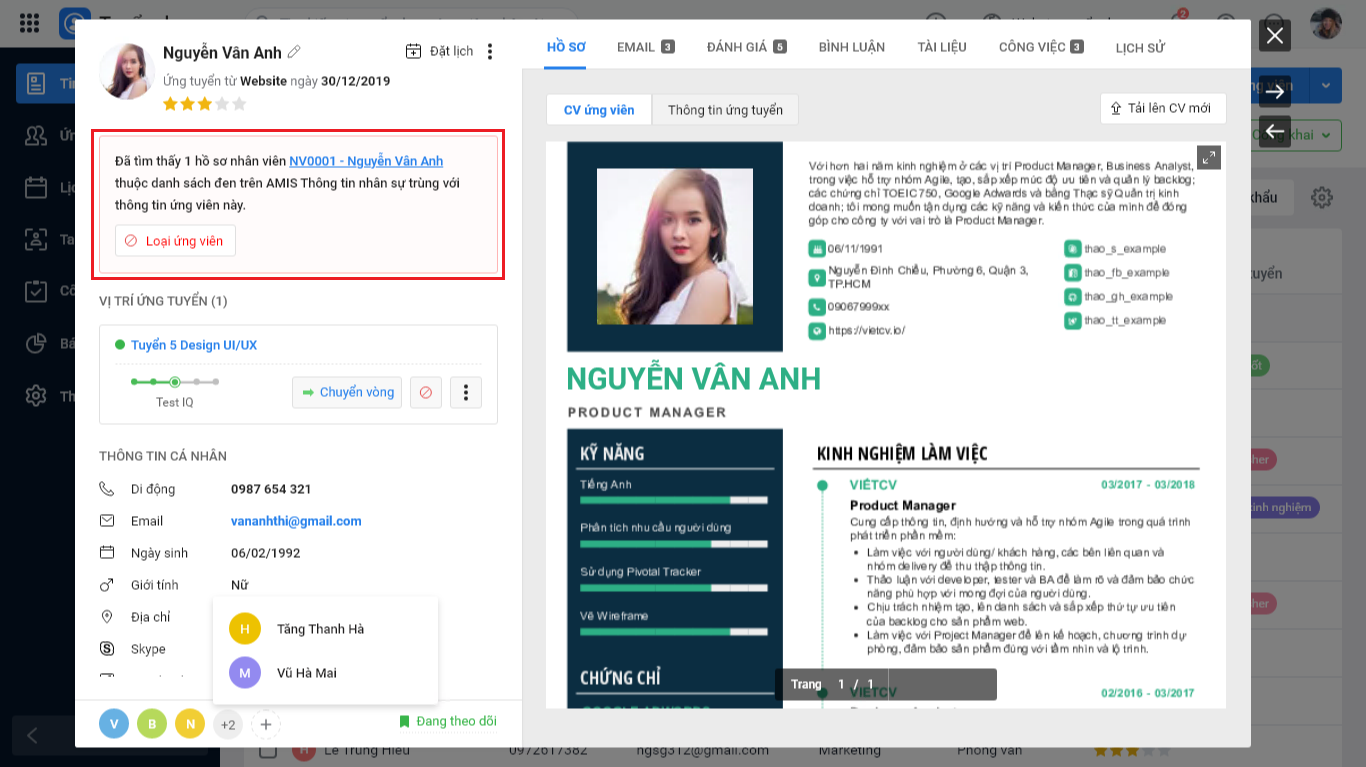The width and height of the screenshot is (1366, 767).
Task: Open the candidates icon in the background sidebar
Action: click(36, 135)
